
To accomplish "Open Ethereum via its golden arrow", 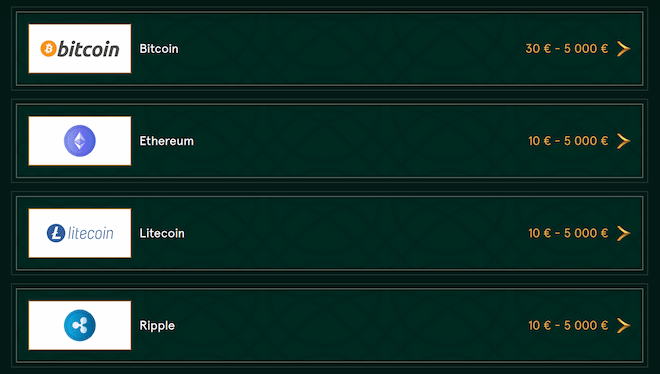I will pyautogui.click(x=623, y=141).
